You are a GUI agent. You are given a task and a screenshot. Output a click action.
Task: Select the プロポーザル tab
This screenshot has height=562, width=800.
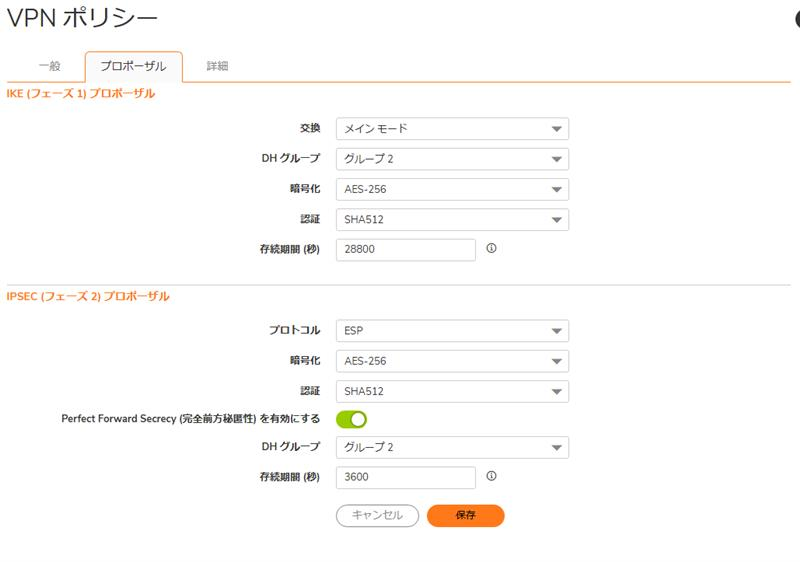[133, 66]
